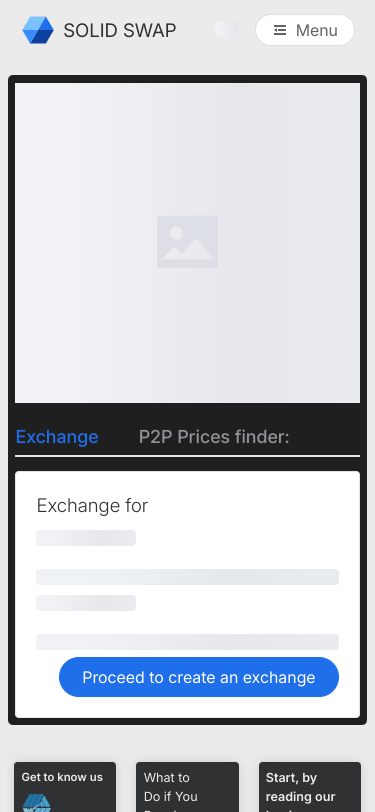Click the SOLID SWAP brand name
Viewport: 375px width, 812px height.
pos(120,31)
